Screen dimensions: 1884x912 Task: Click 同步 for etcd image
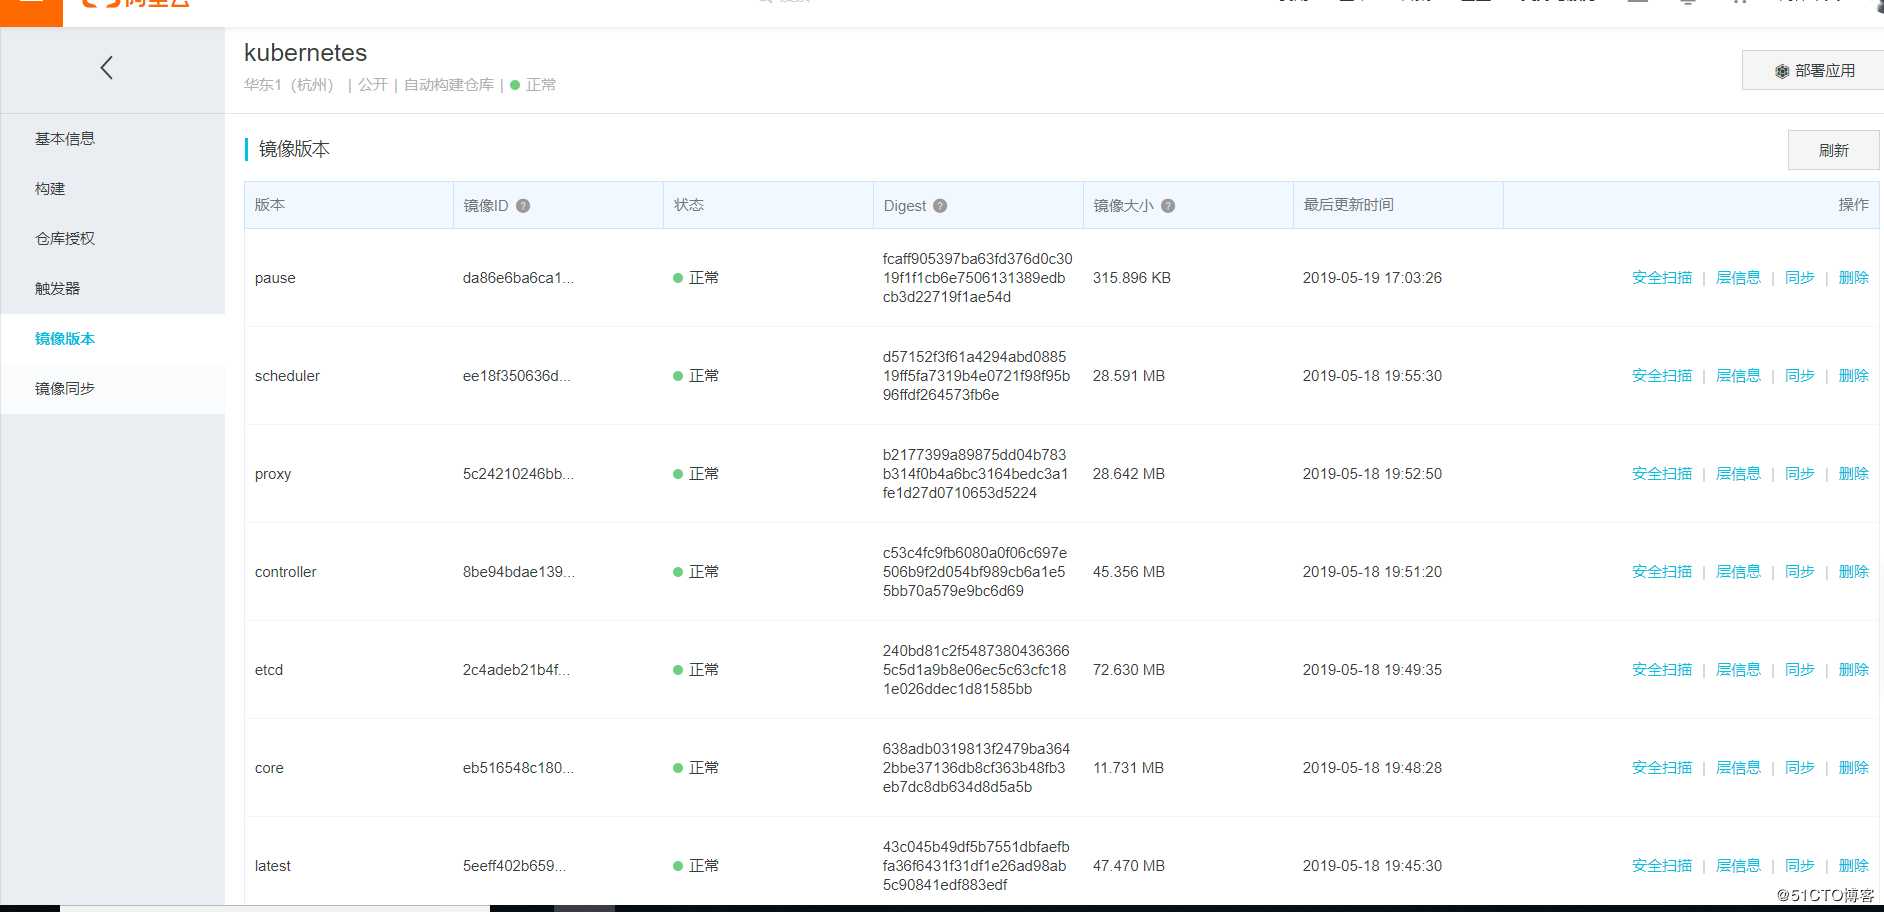point(1799,670)
